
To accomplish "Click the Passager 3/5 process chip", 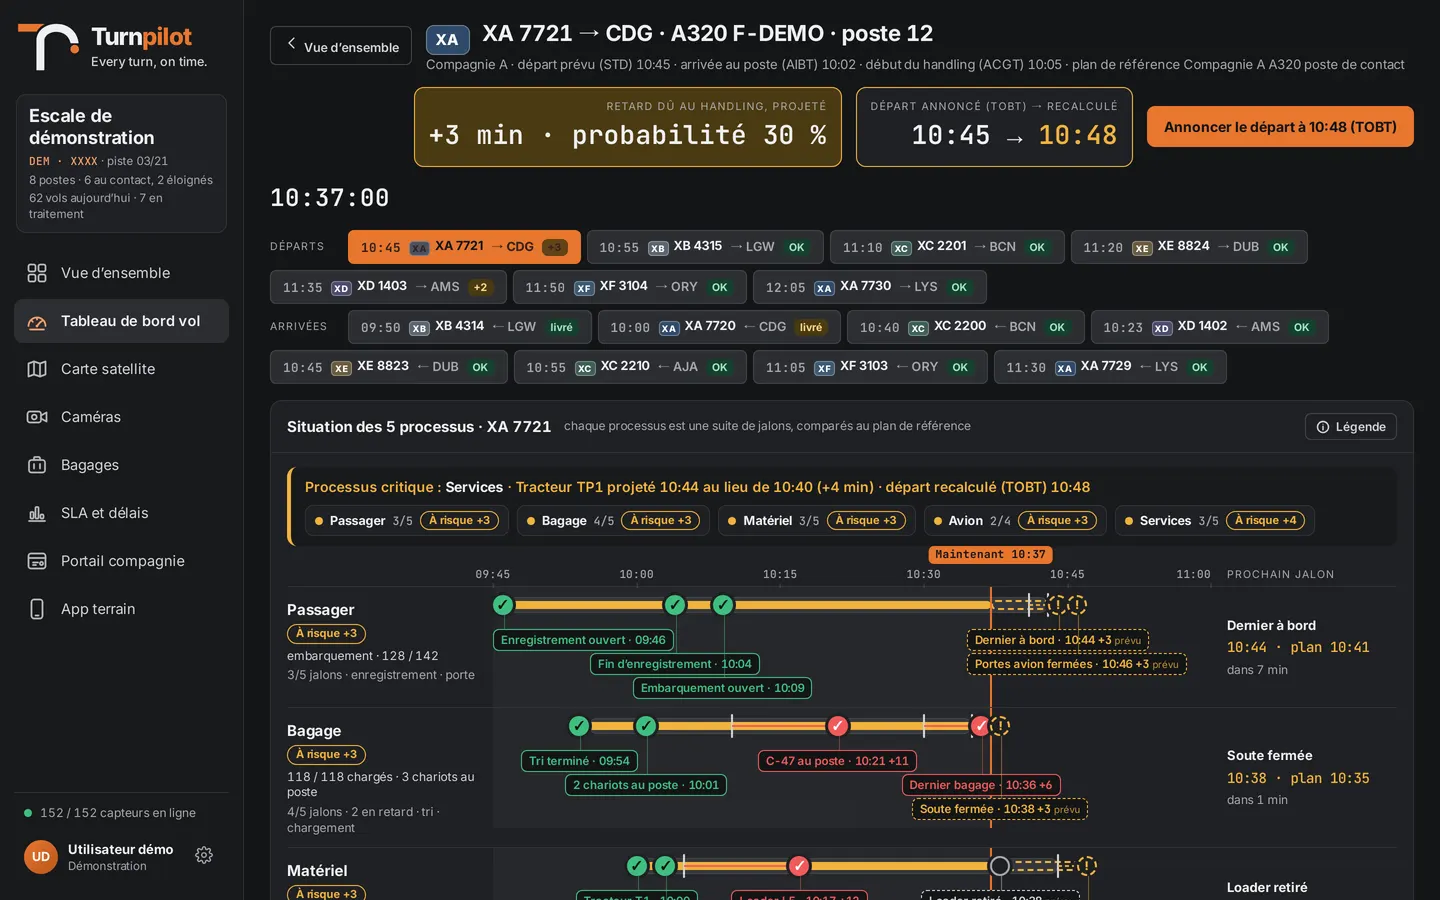I will (x=407, y=521).
